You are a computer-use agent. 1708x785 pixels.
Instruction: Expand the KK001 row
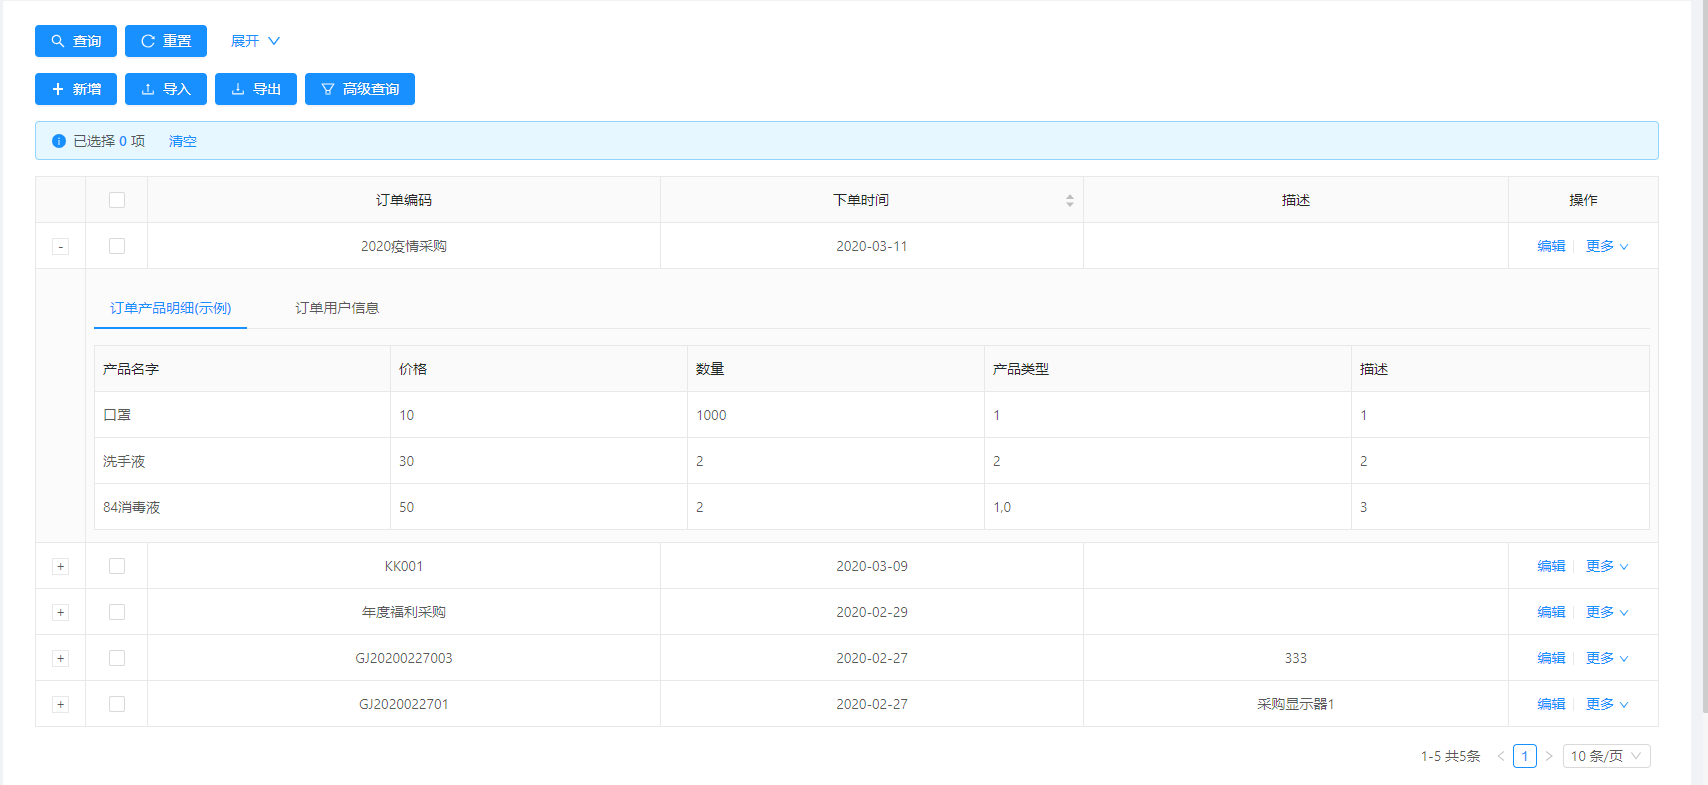click(60, 566)
